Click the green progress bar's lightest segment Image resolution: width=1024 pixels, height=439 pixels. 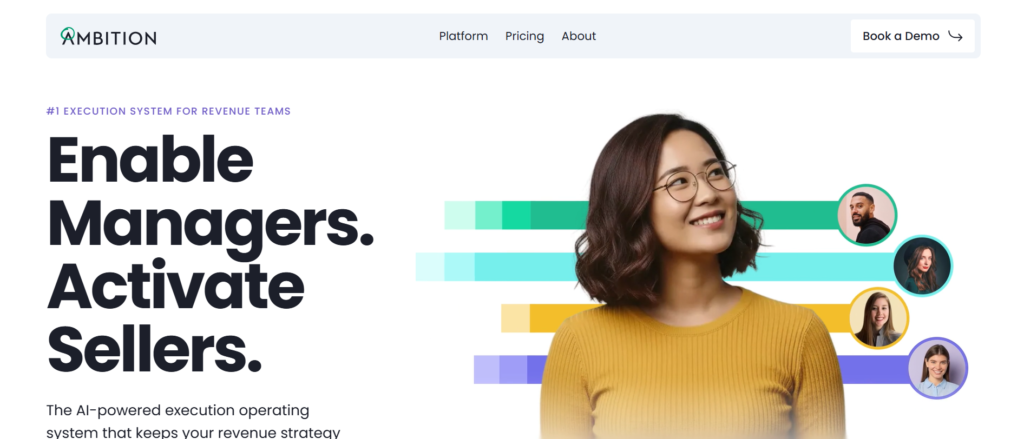tap(460, 215)
